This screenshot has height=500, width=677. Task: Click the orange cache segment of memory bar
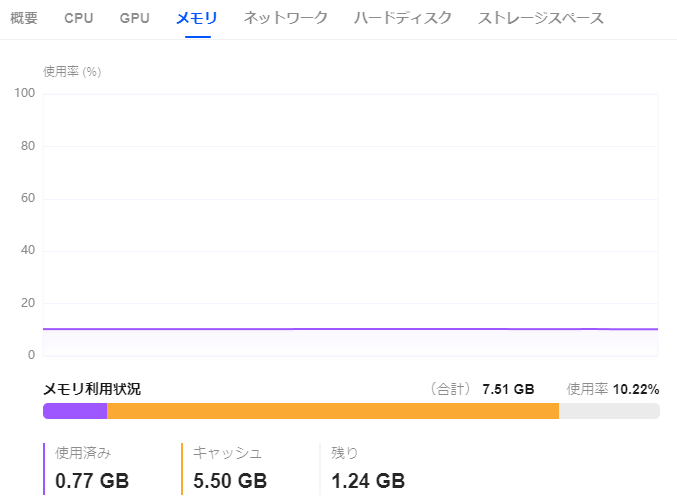[x=332, y=411]
